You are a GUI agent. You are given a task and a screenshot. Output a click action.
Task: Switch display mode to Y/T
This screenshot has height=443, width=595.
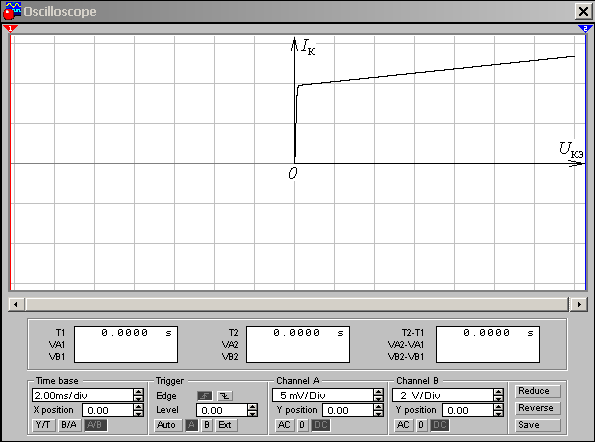(x=43, y=425)
